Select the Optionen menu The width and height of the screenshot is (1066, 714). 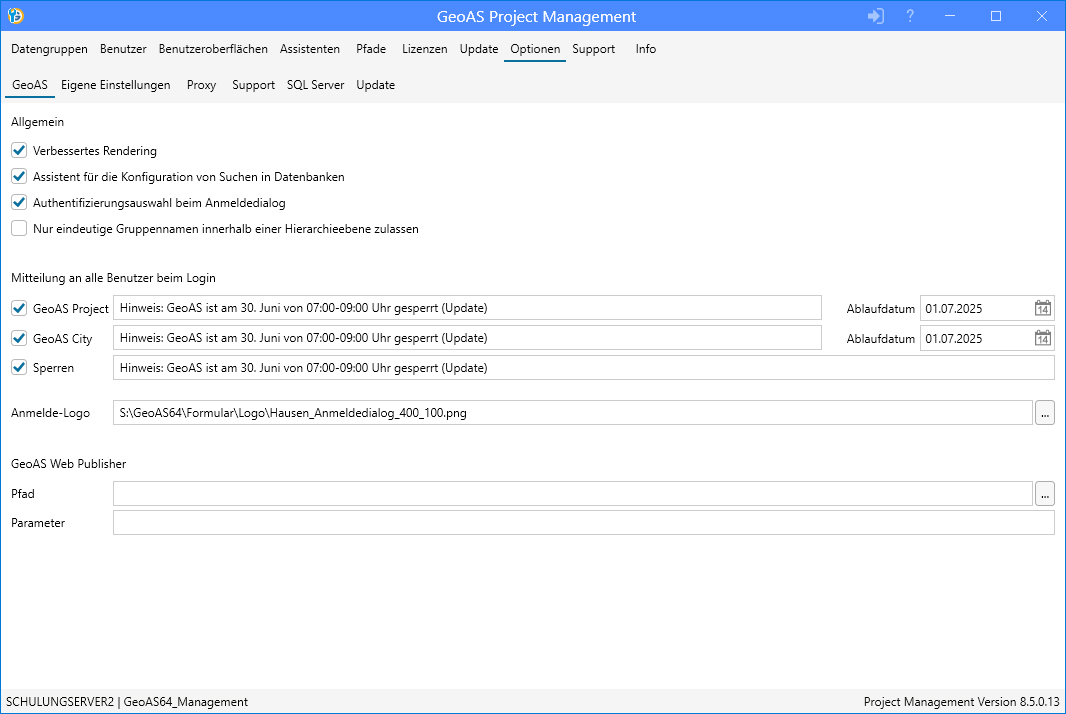click(x=535, y=49)
